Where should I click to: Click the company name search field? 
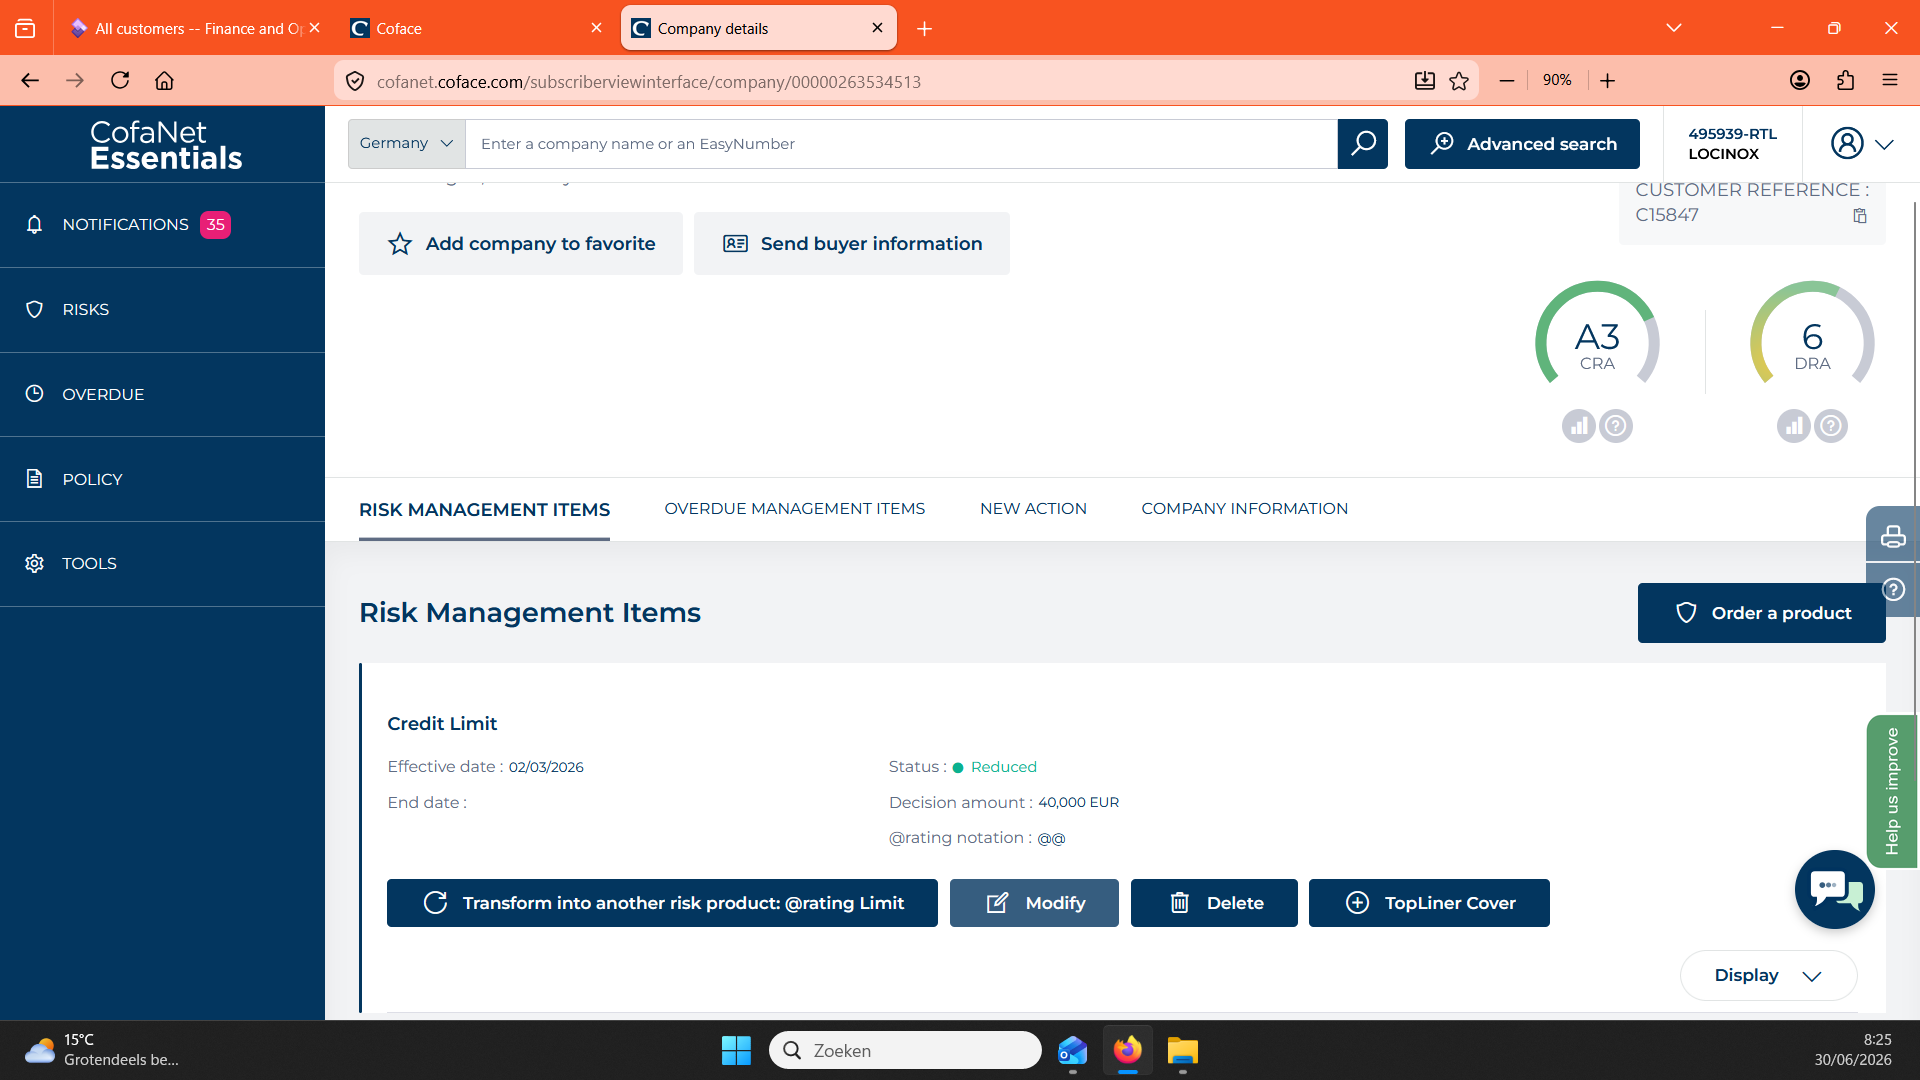pos(901,144)
